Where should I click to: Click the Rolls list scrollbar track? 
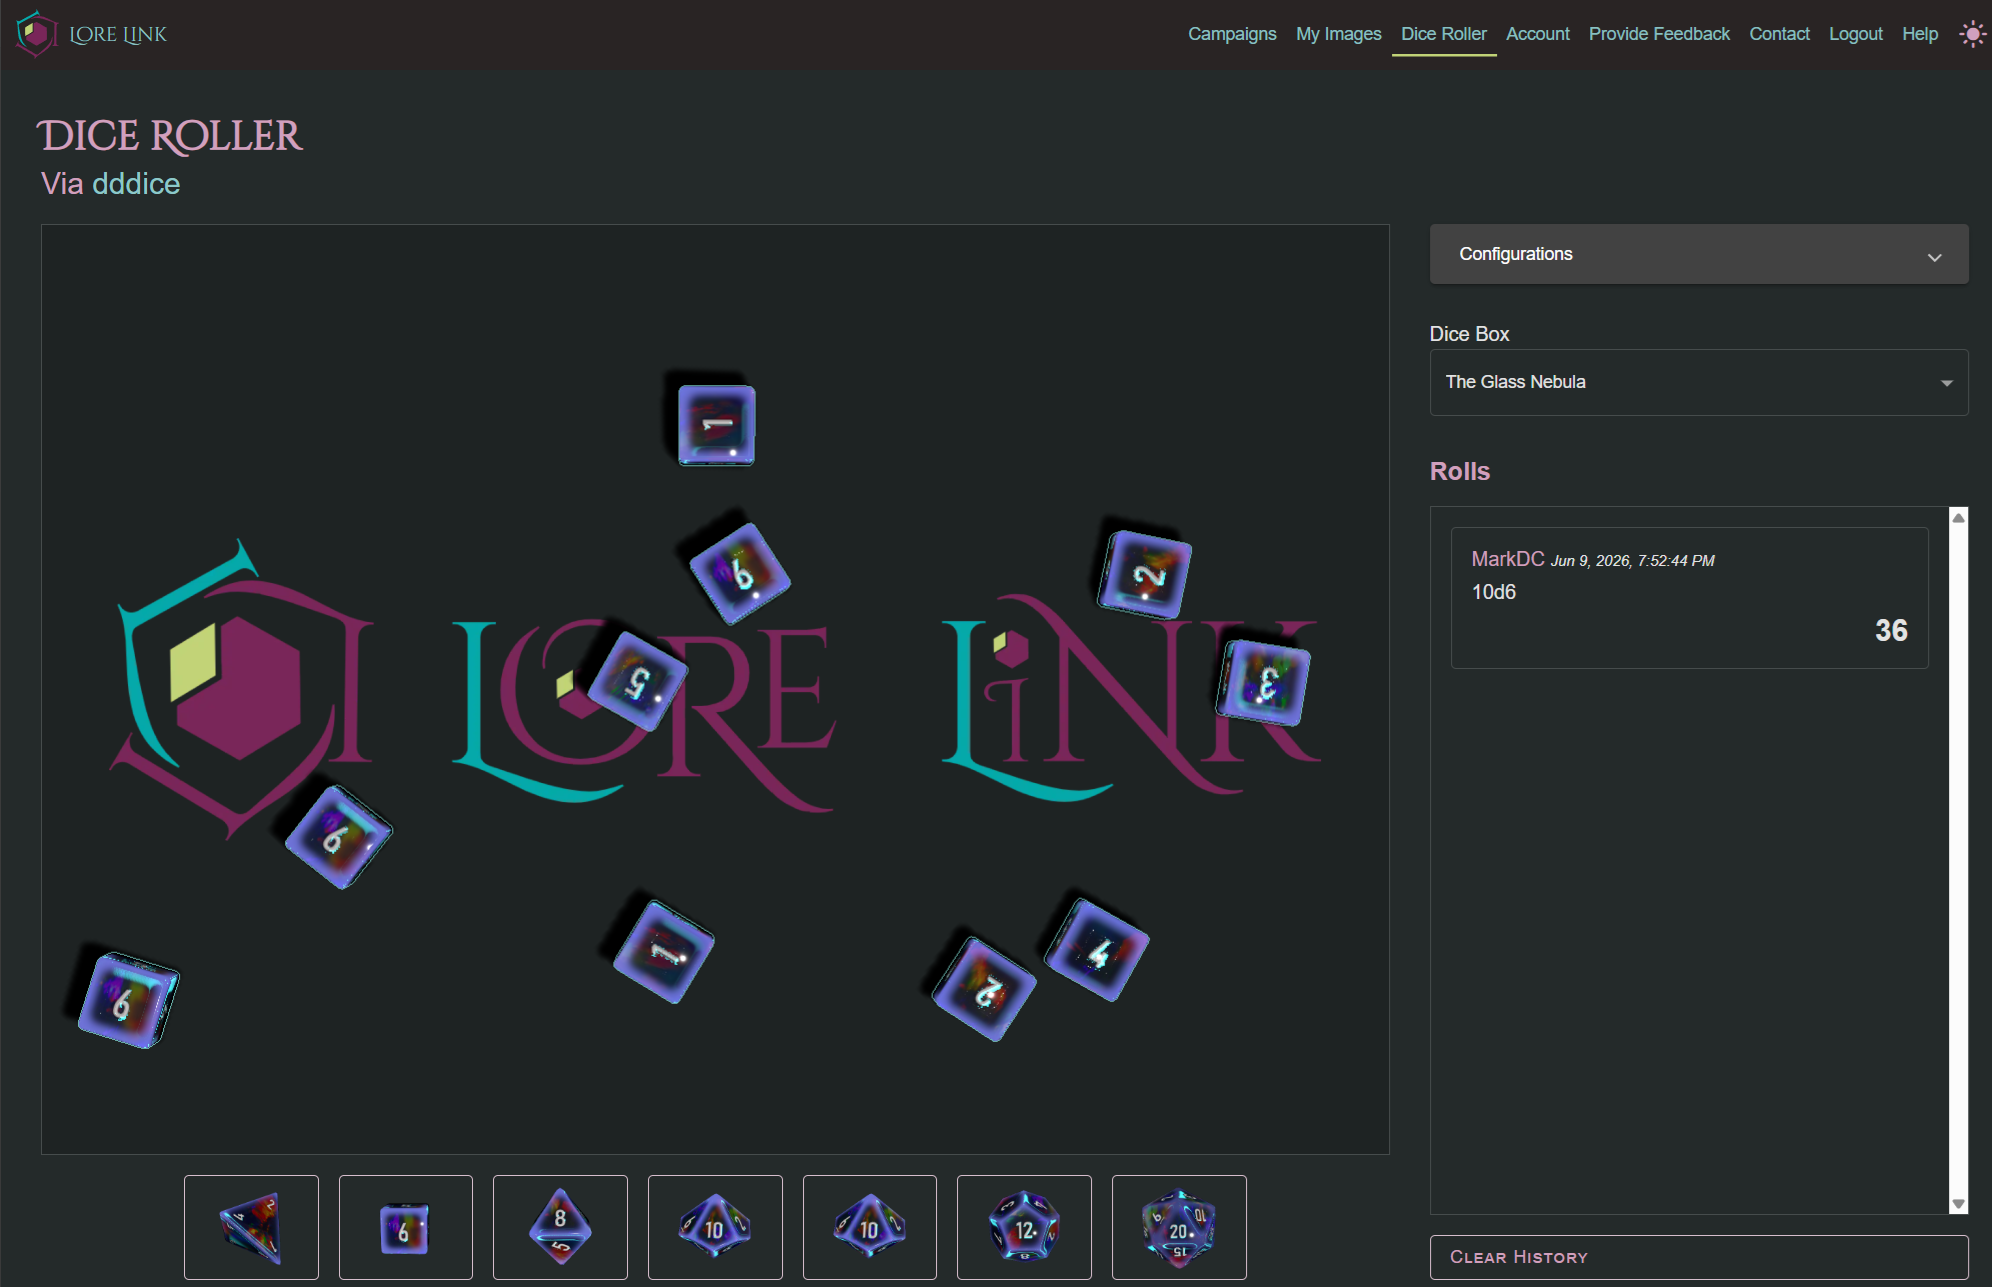(x=1959, y=860)
